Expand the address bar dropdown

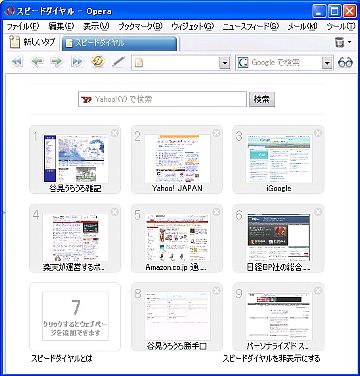[x=225, y=63]
